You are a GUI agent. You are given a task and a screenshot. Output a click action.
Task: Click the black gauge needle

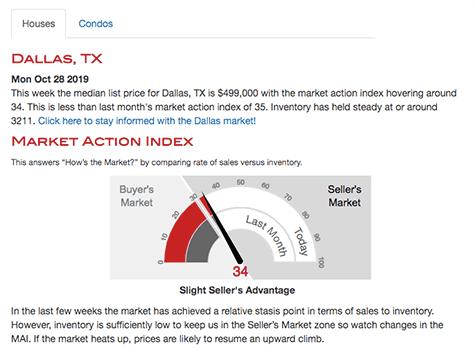[x=223, y=229]
